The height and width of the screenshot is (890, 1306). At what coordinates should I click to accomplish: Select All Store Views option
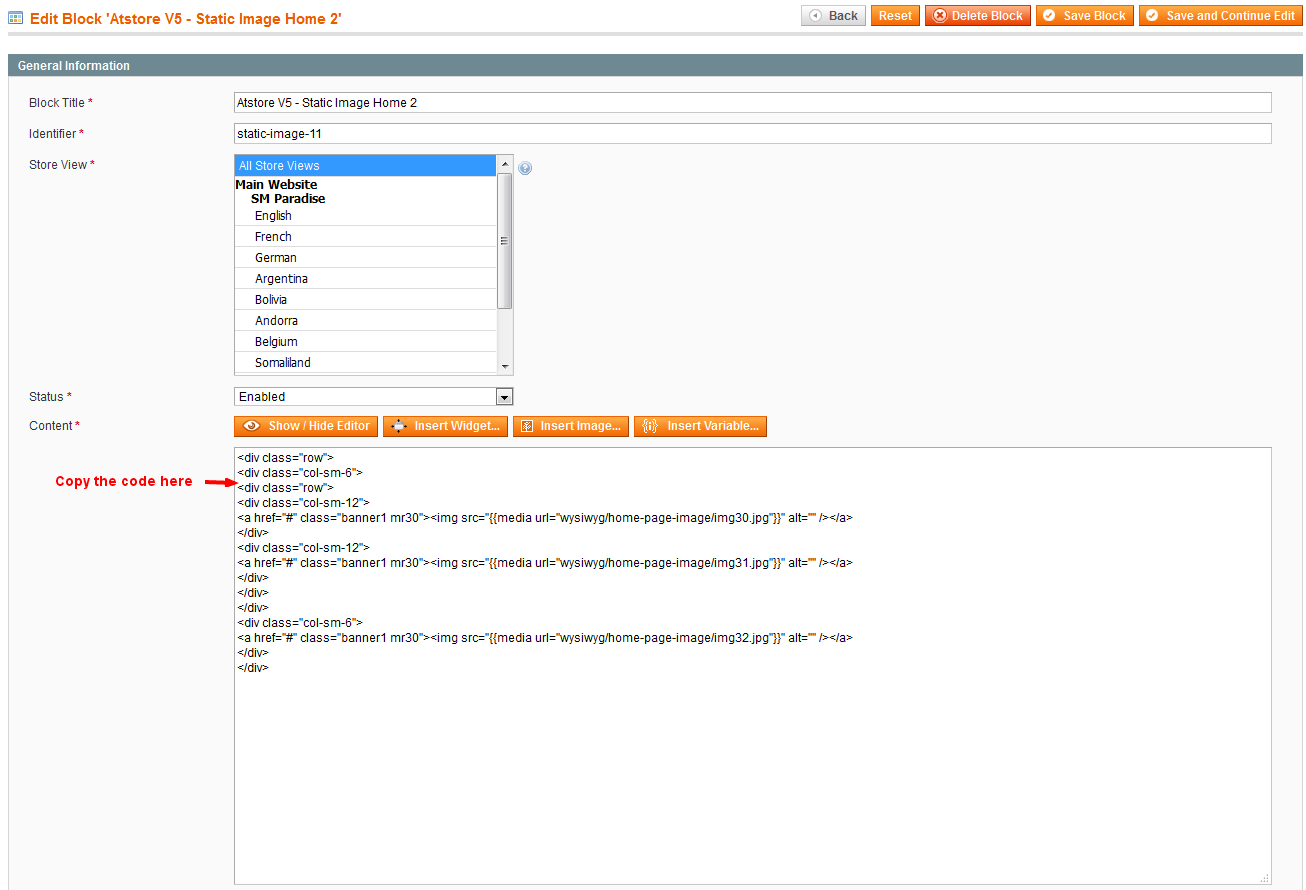365,166
